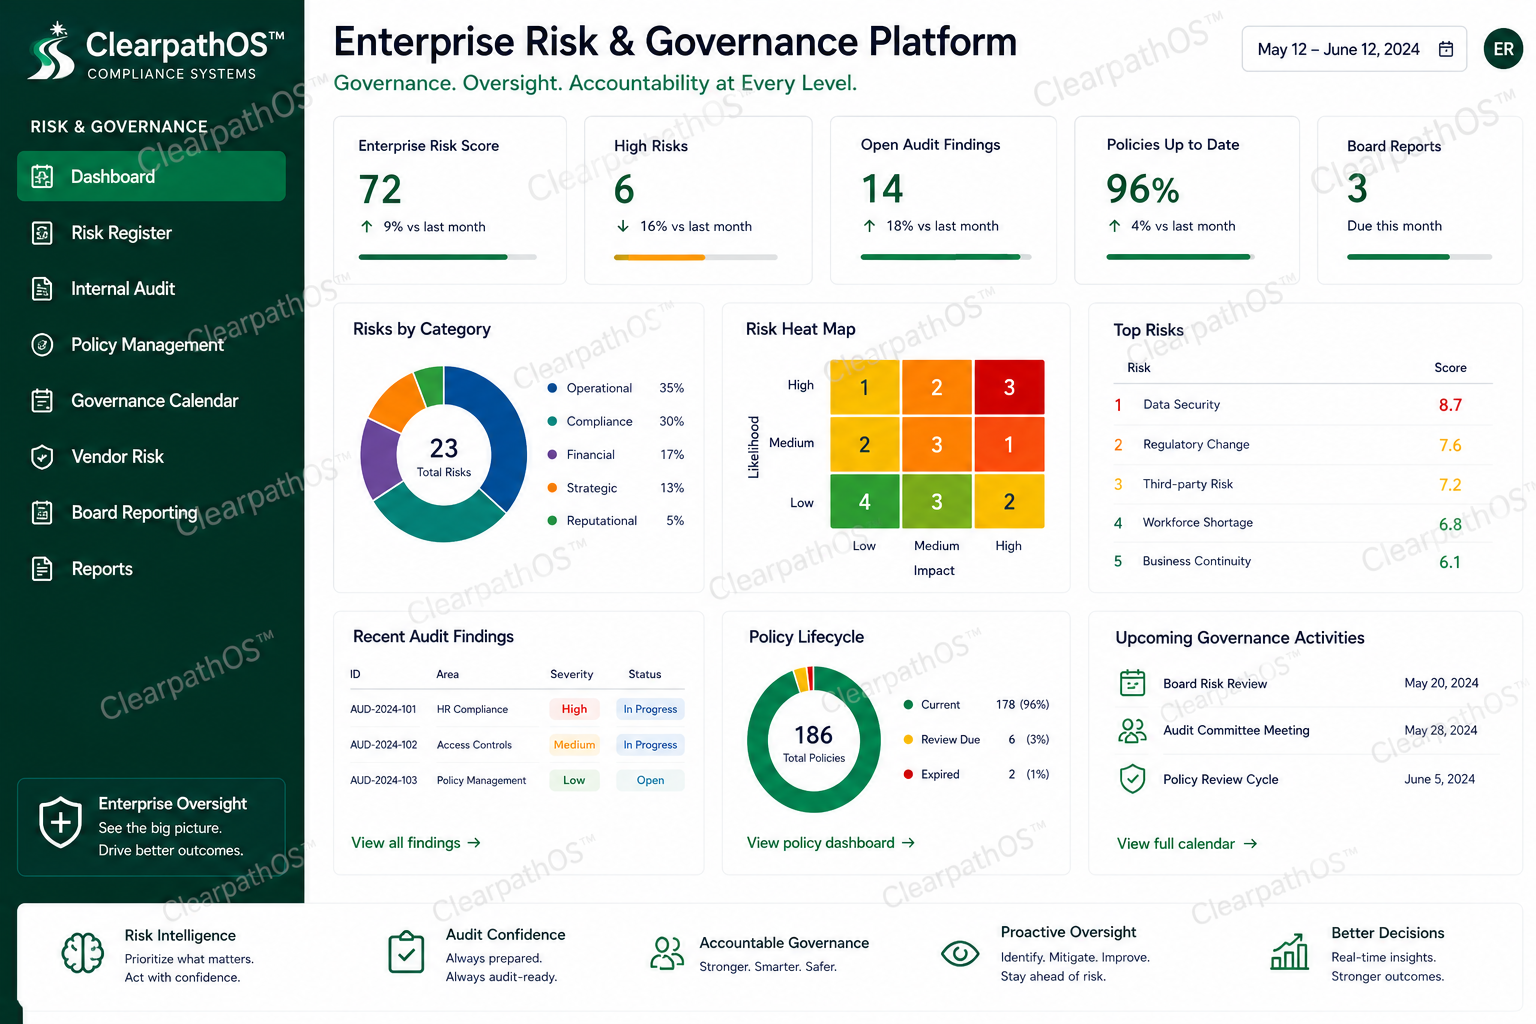
Task: Click the Better Decisions chart icon
Action: [x=1290, y=951]
